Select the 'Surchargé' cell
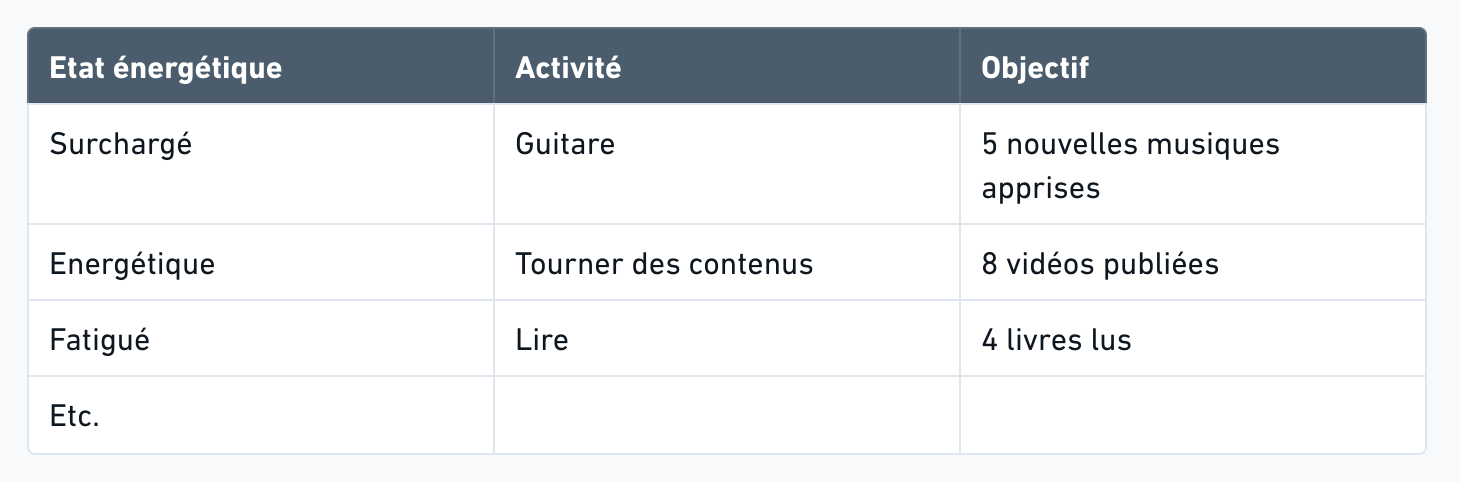The height and width of the screenshot is (482, 1460). click(120, 144)
